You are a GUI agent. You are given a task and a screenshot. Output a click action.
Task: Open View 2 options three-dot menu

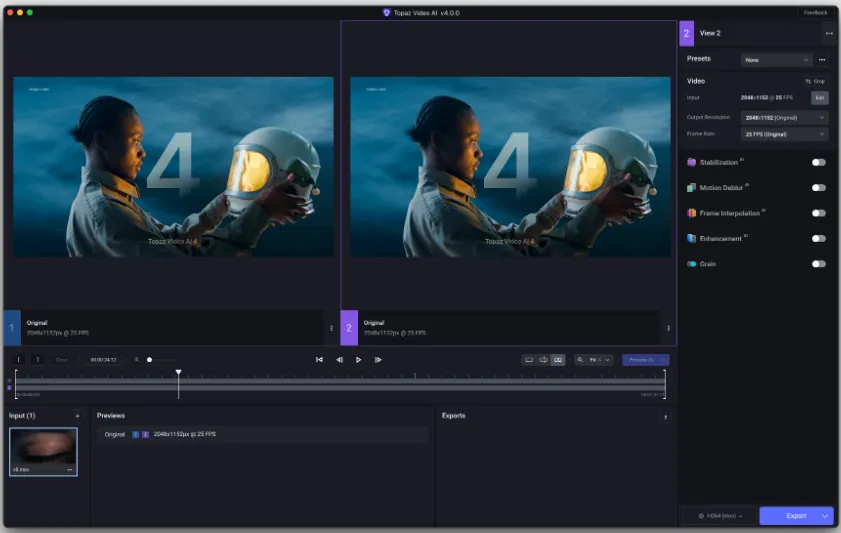click(x=668, y=328)
